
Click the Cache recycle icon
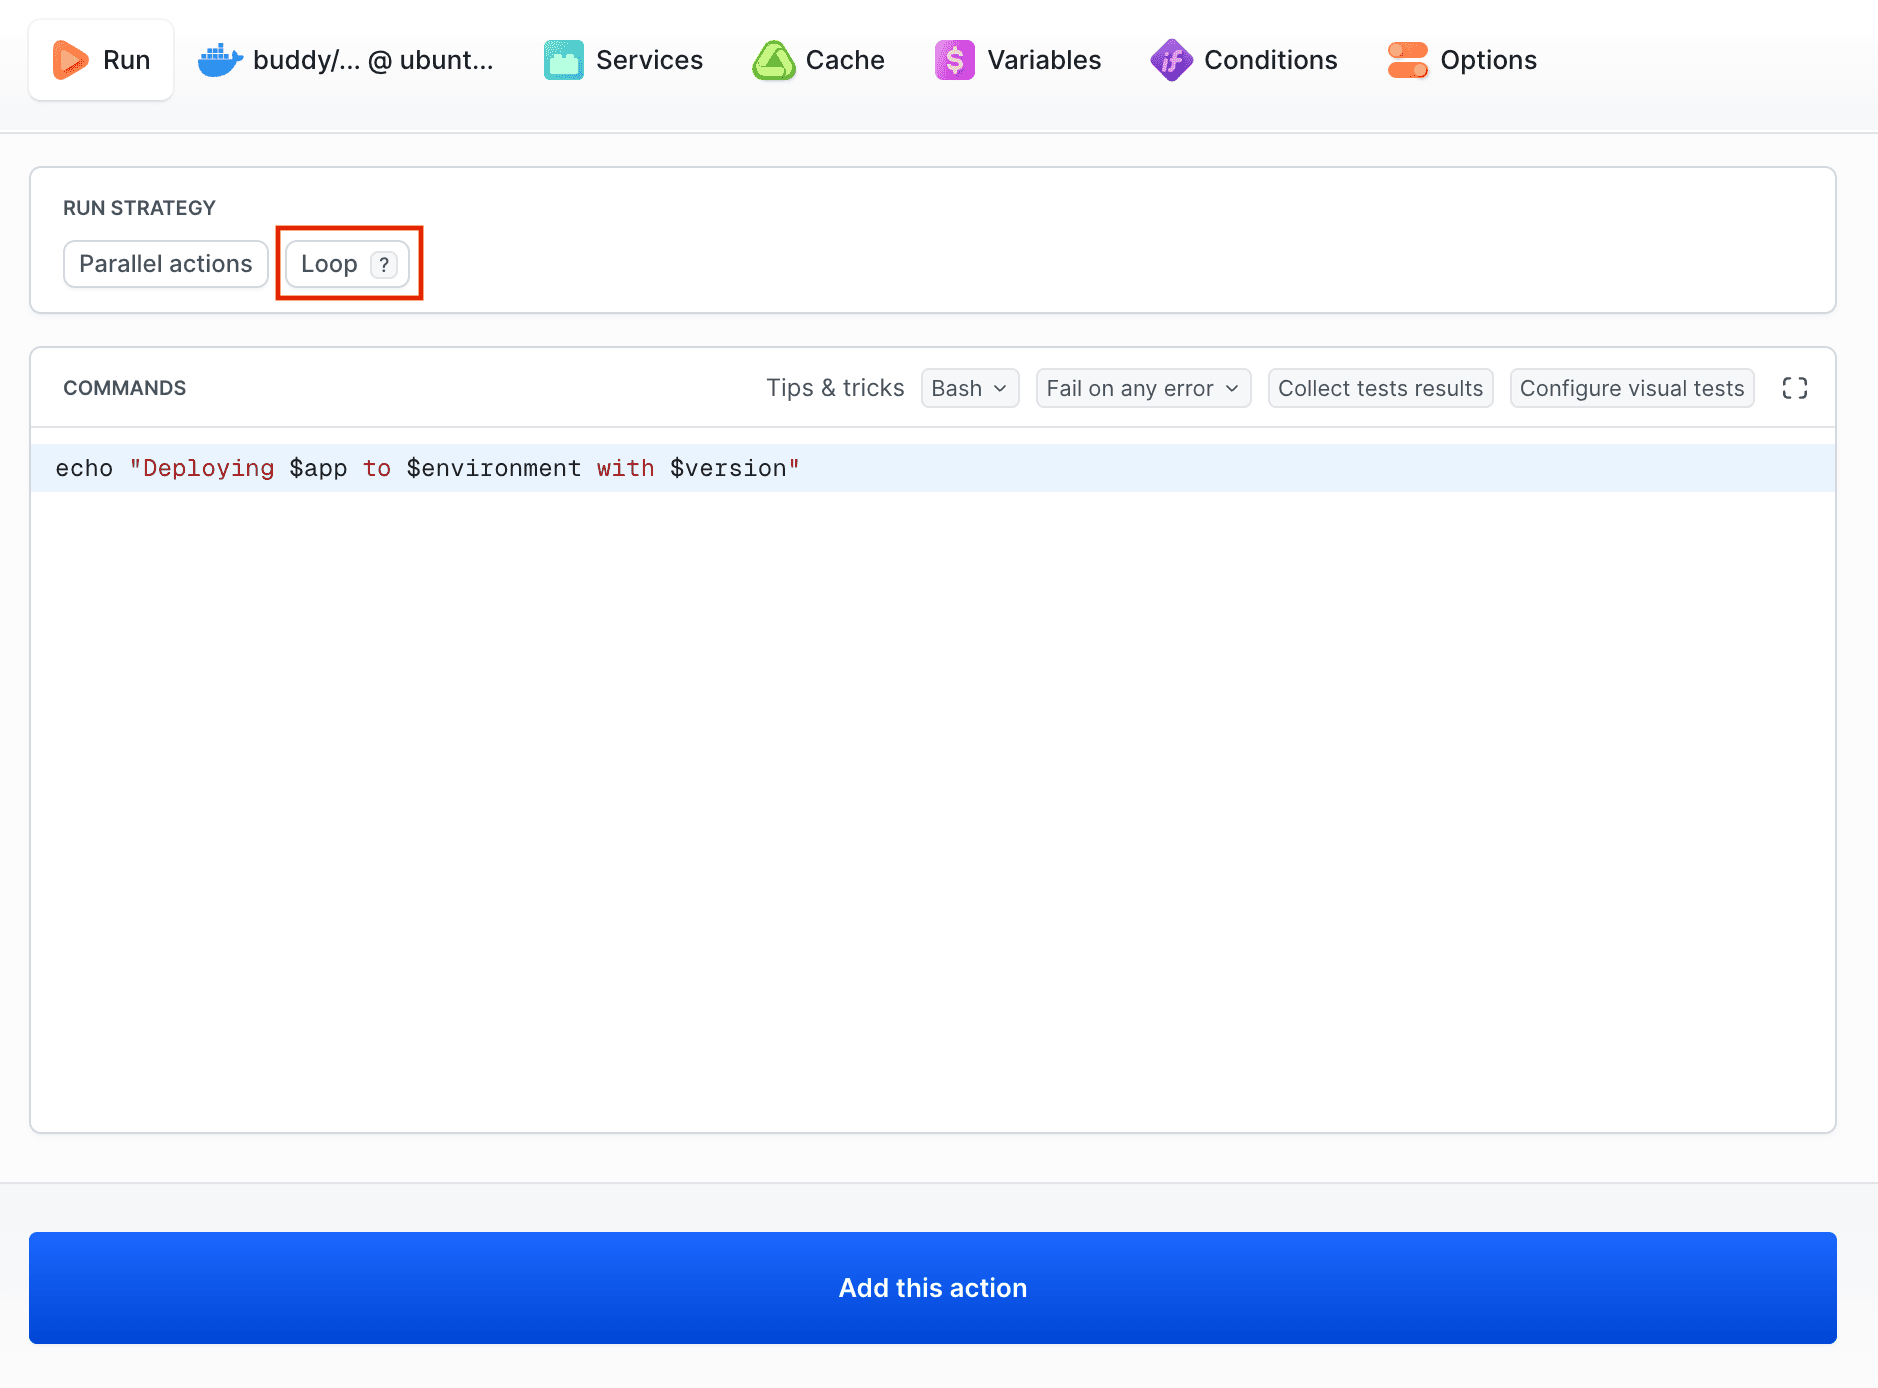pos(773,59)
